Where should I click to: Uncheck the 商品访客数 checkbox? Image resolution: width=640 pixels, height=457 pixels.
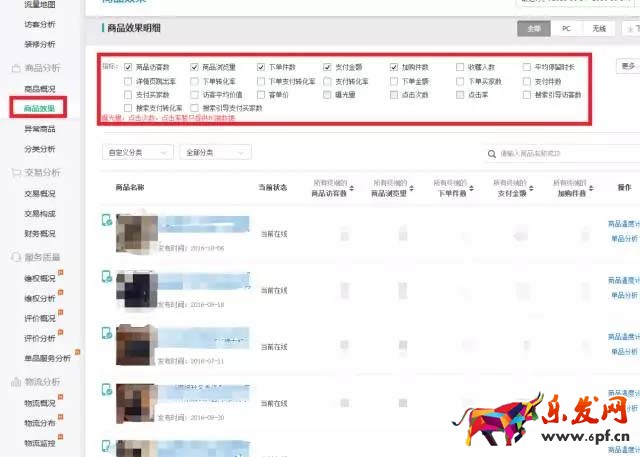(128, 68)
